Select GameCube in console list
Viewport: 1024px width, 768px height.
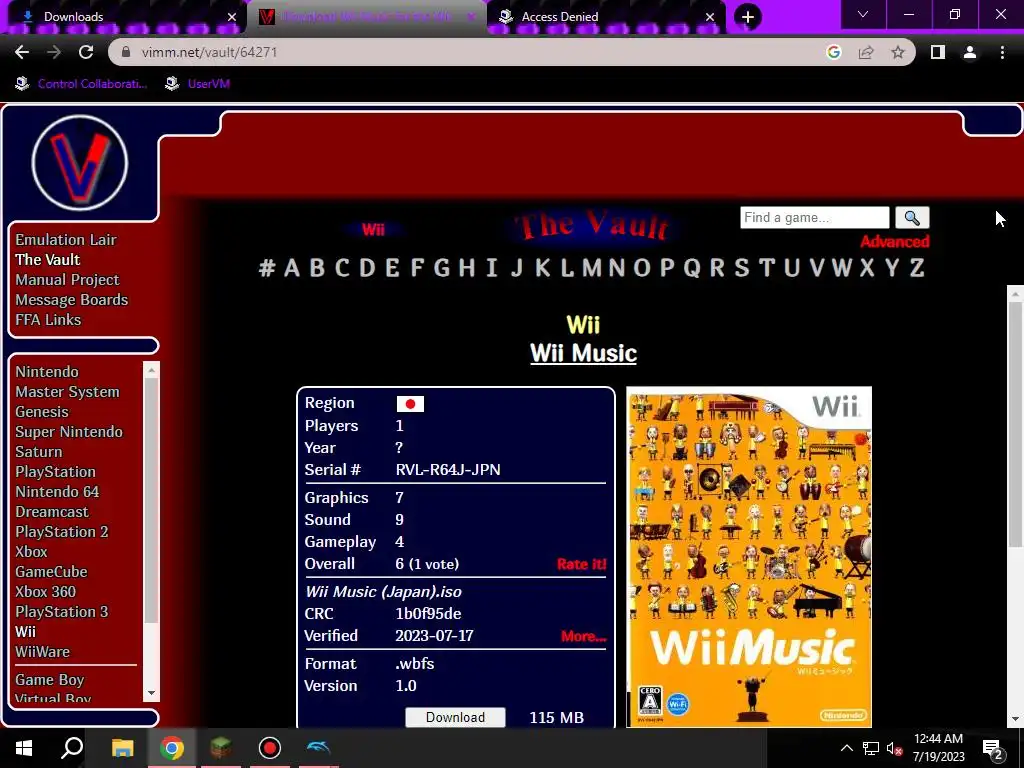[52, 571]
